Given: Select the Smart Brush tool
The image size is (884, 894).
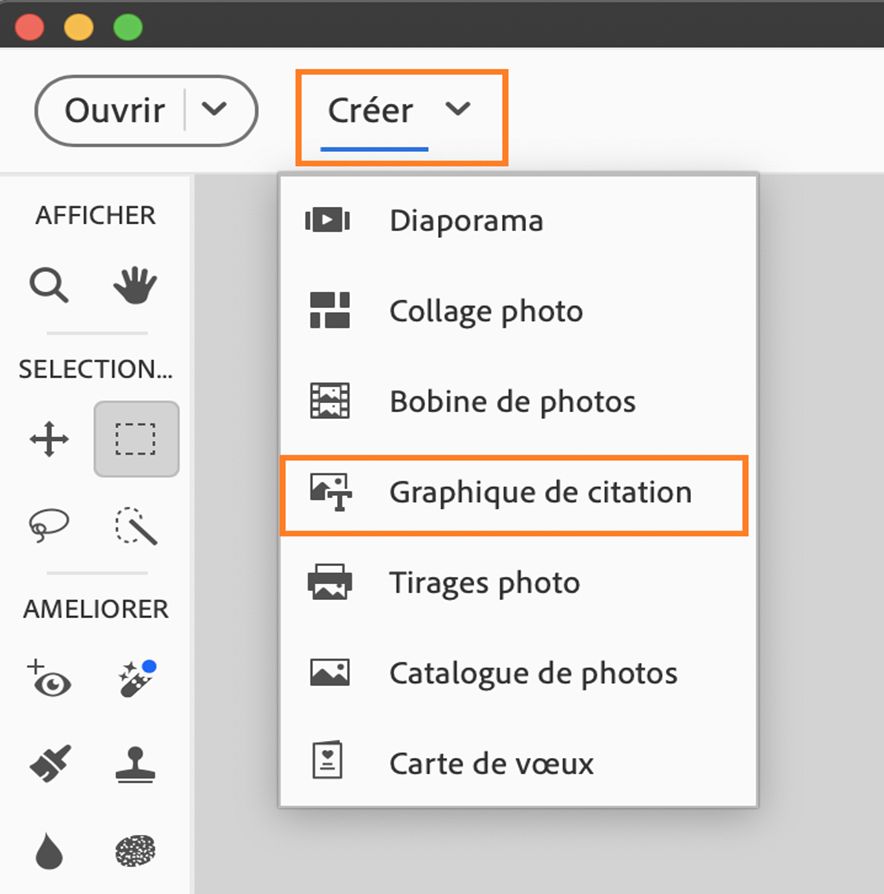Looking at the screenshot, I should pos(48,765).
